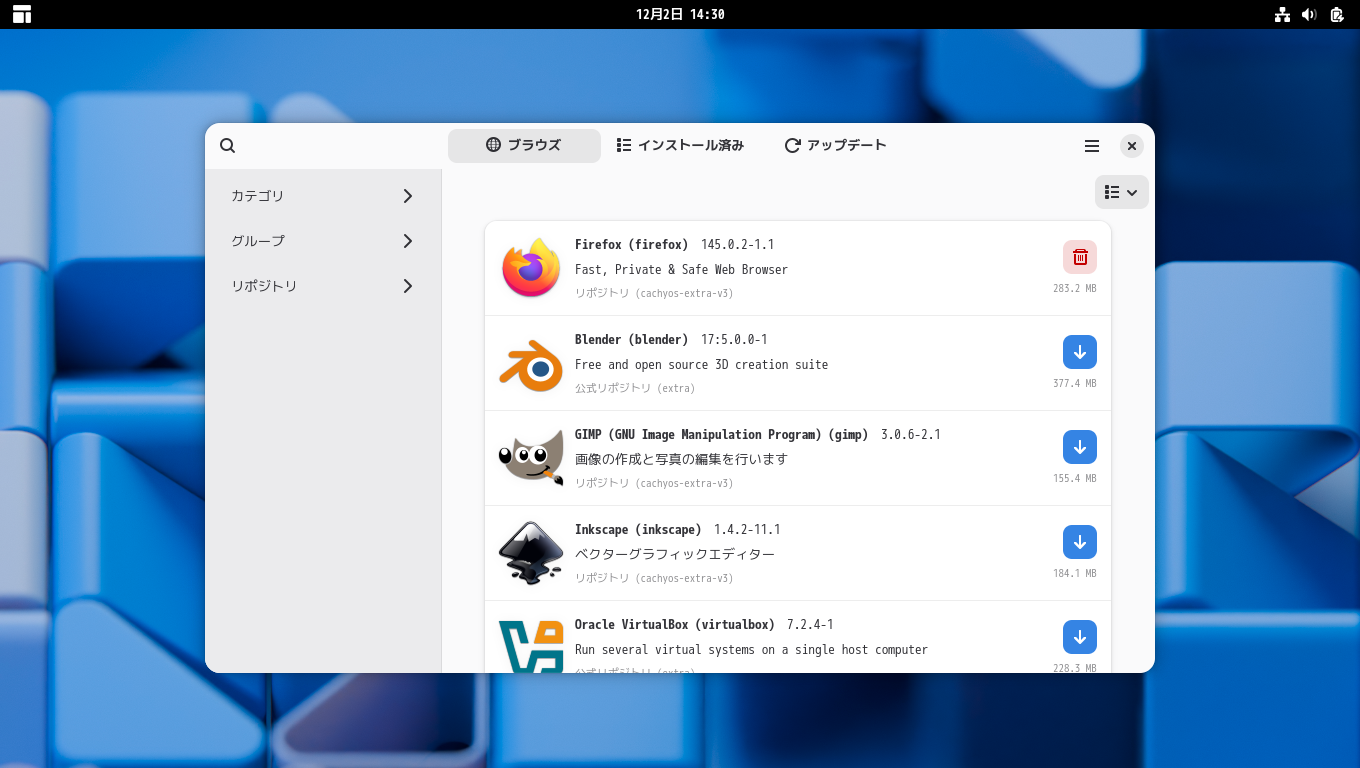Screen dimensions: 1360x768
Task: Click the battery status icon in top bar
Action: click(x=1337, y=14)
